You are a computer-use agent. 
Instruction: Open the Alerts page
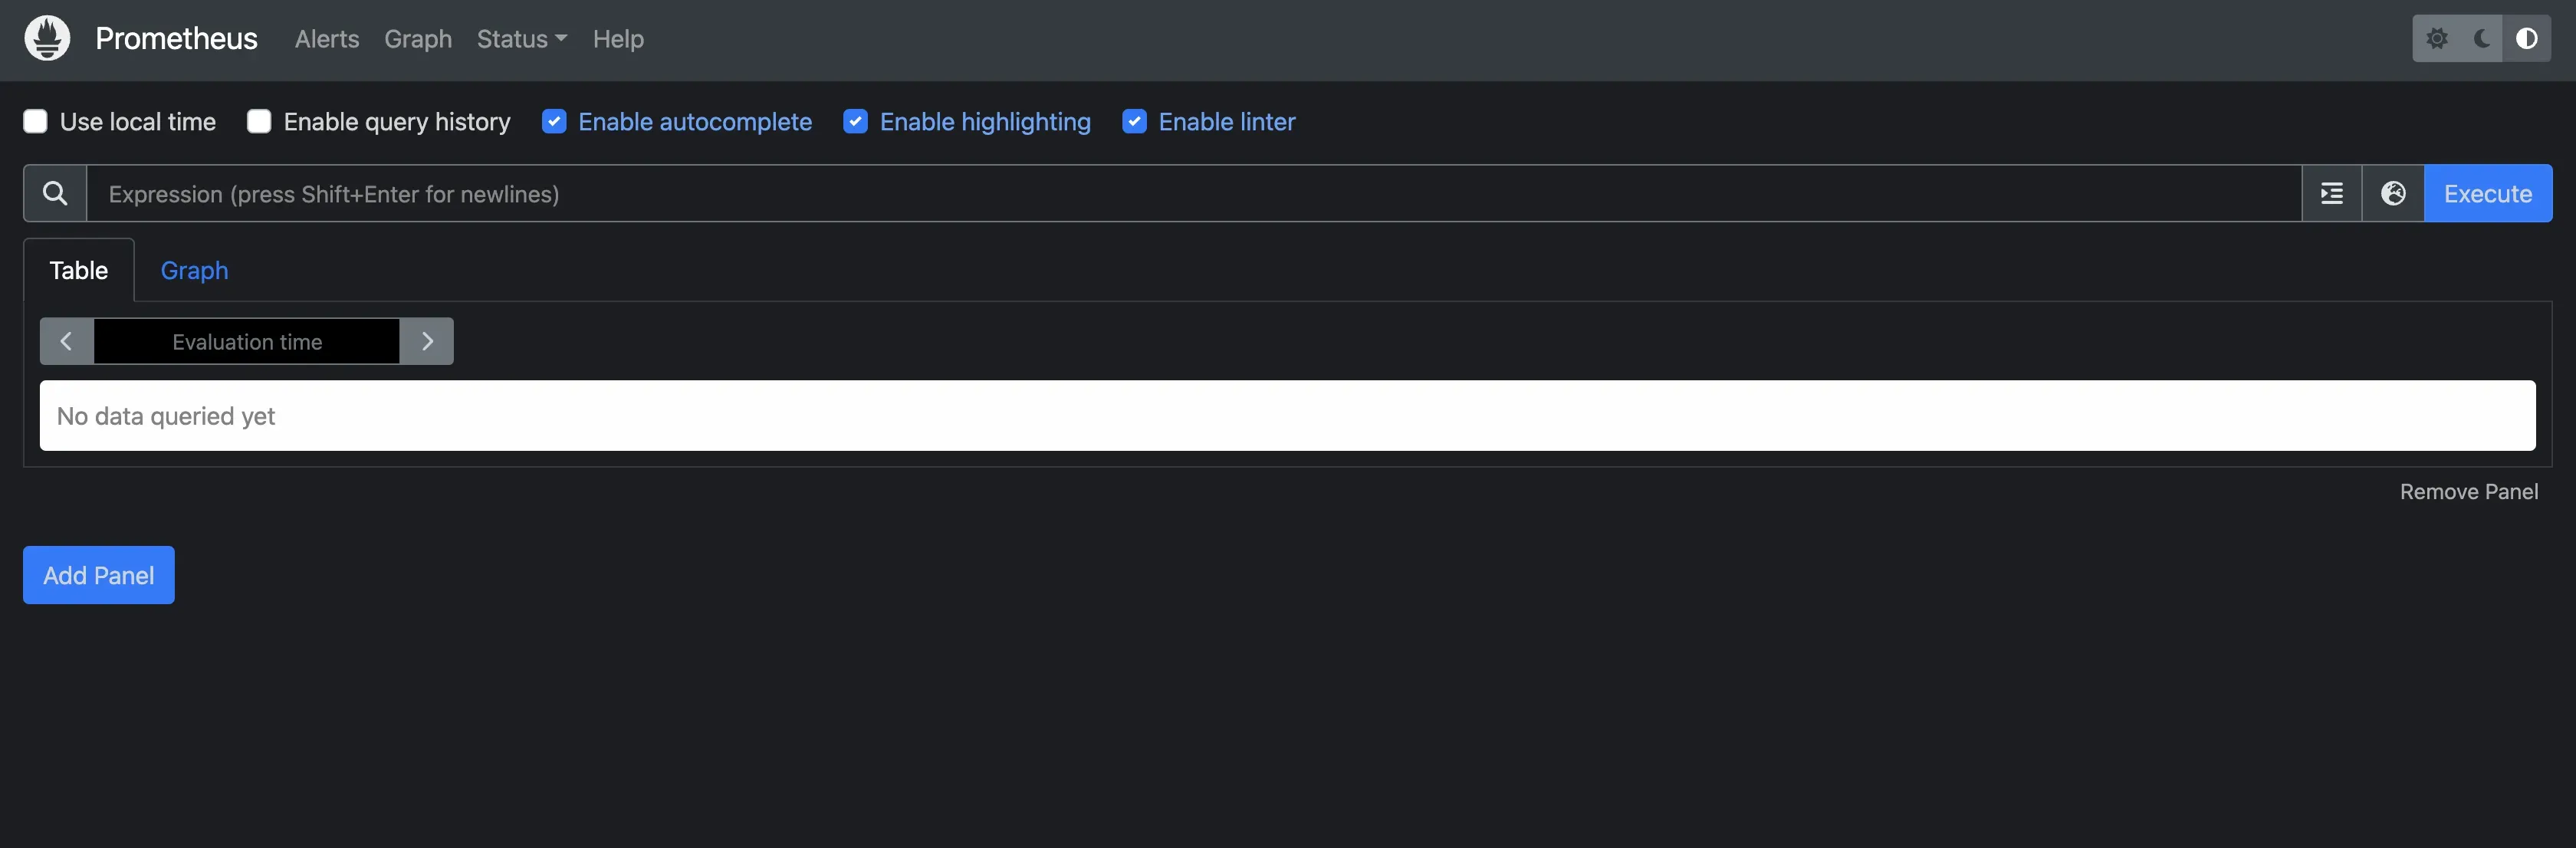[327, 39]
